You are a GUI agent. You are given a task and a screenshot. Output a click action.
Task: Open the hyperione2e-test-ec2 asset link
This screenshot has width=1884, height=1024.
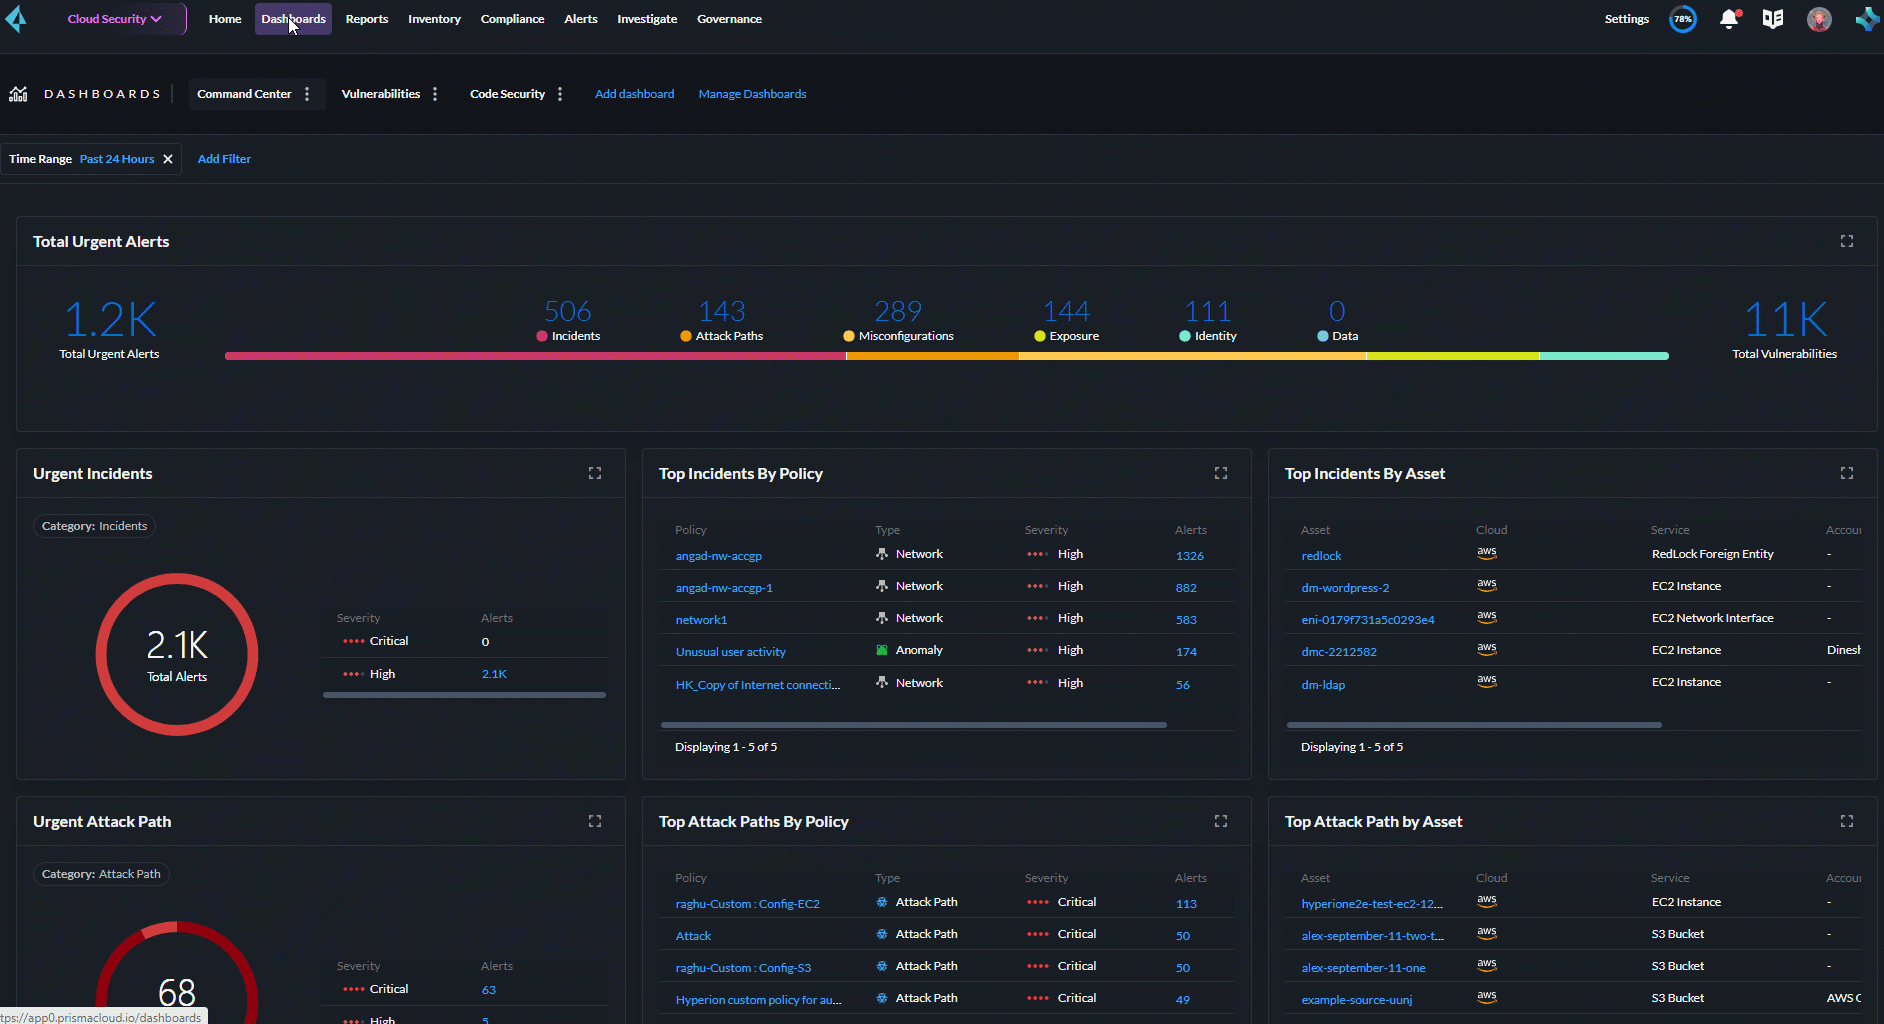pos(1372,904)
